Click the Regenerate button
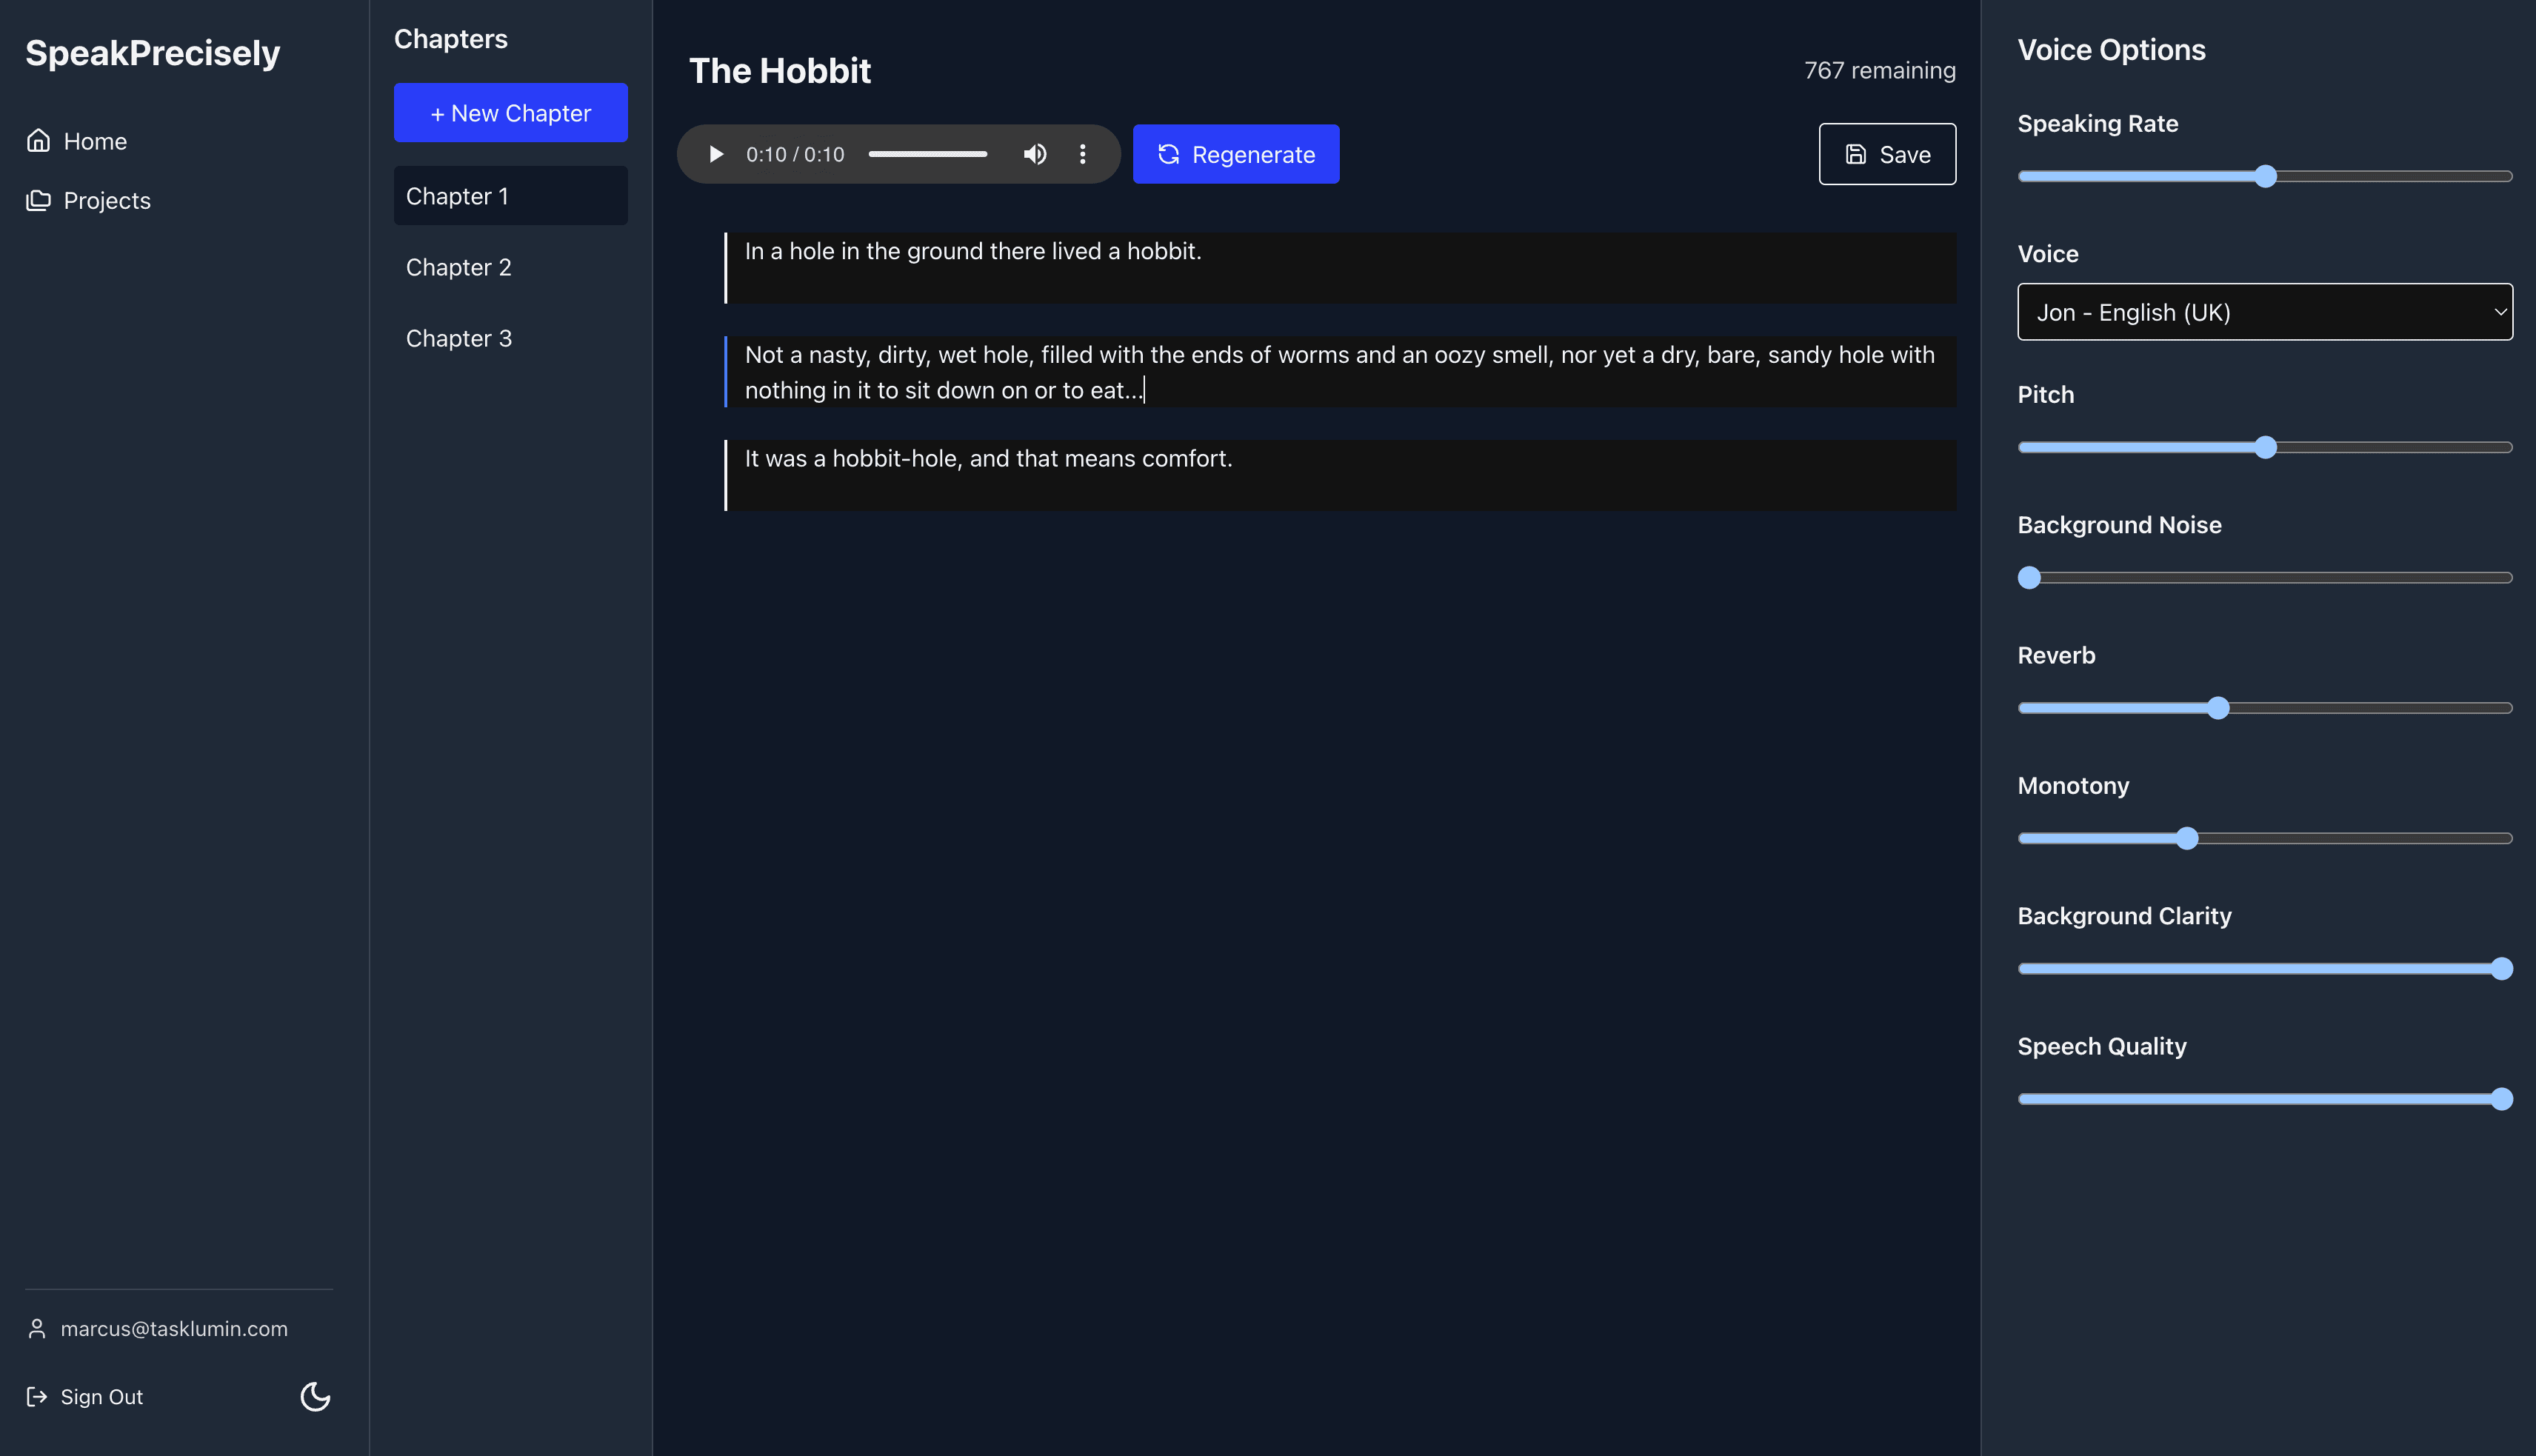The height and width of the screenshot is (1456, 2536). click(x=1237, y=153)
